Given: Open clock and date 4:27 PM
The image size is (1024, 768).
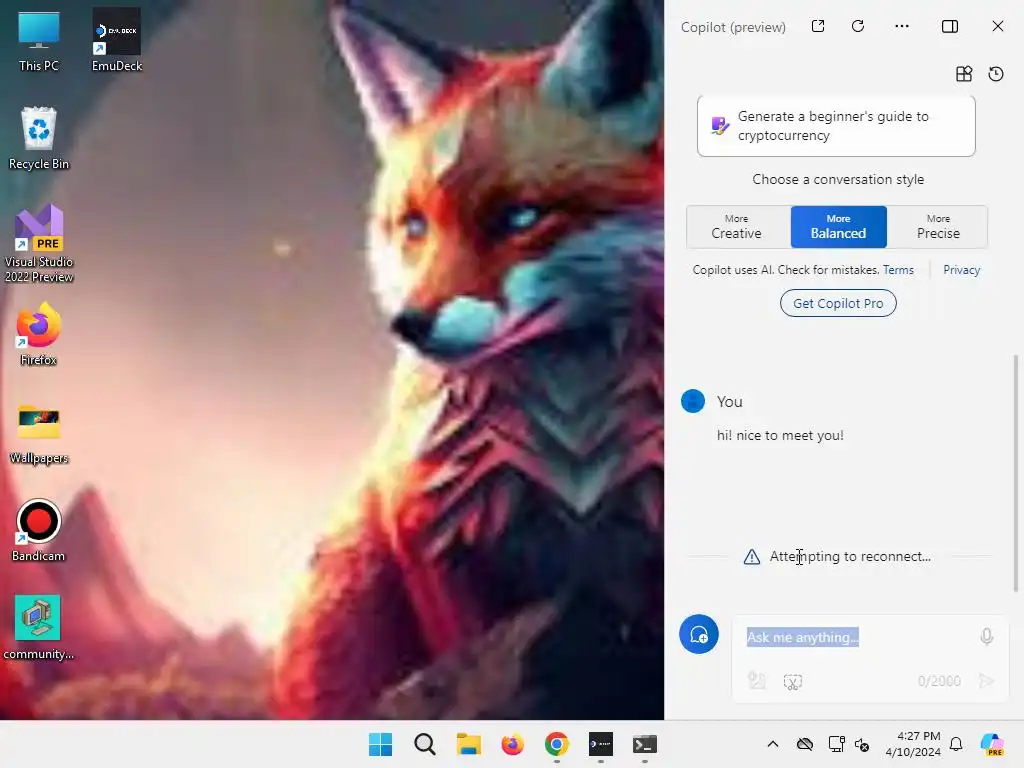Looking at the screenshot, I should 913,744.
